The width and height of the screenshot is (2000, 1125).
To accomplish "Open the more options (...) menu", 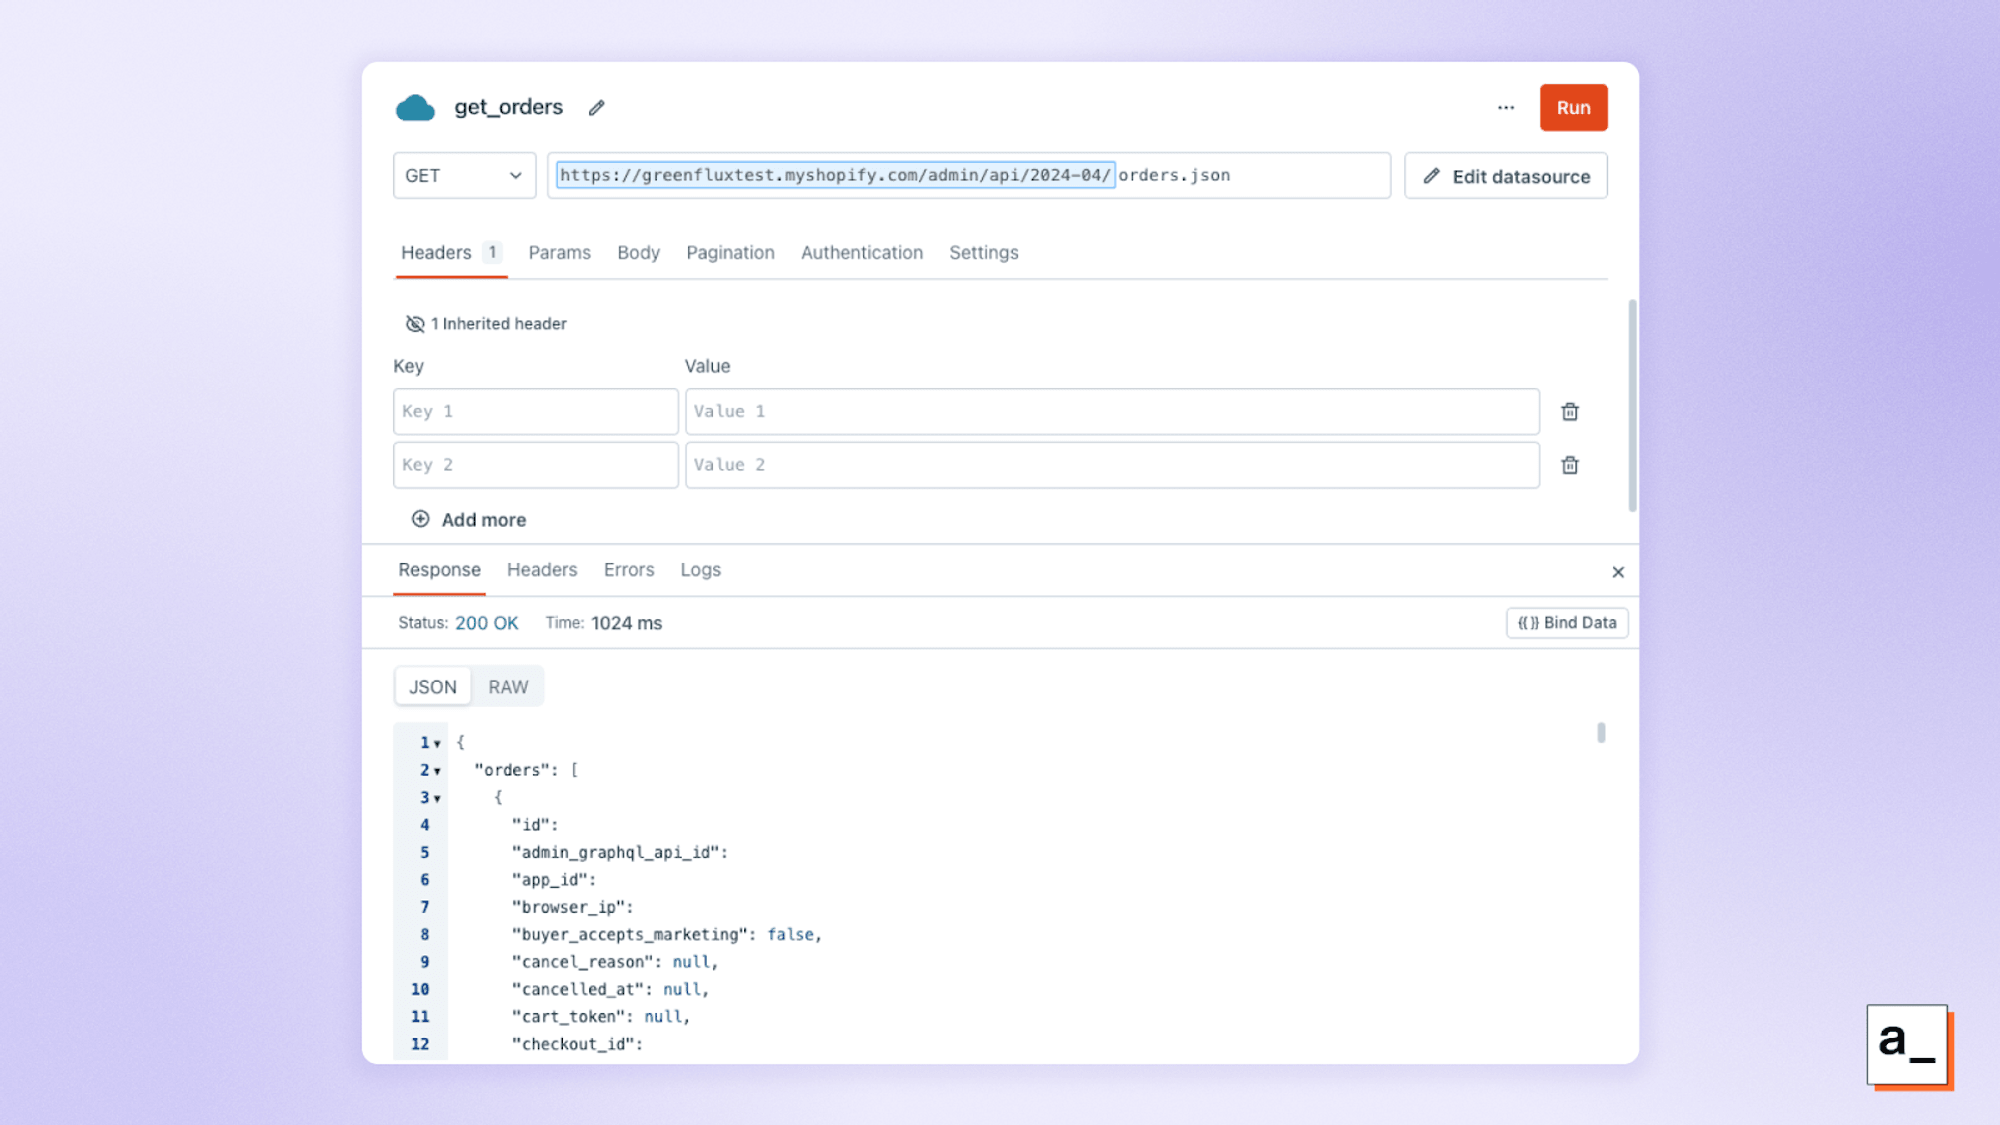I will tap(1505, 107).
